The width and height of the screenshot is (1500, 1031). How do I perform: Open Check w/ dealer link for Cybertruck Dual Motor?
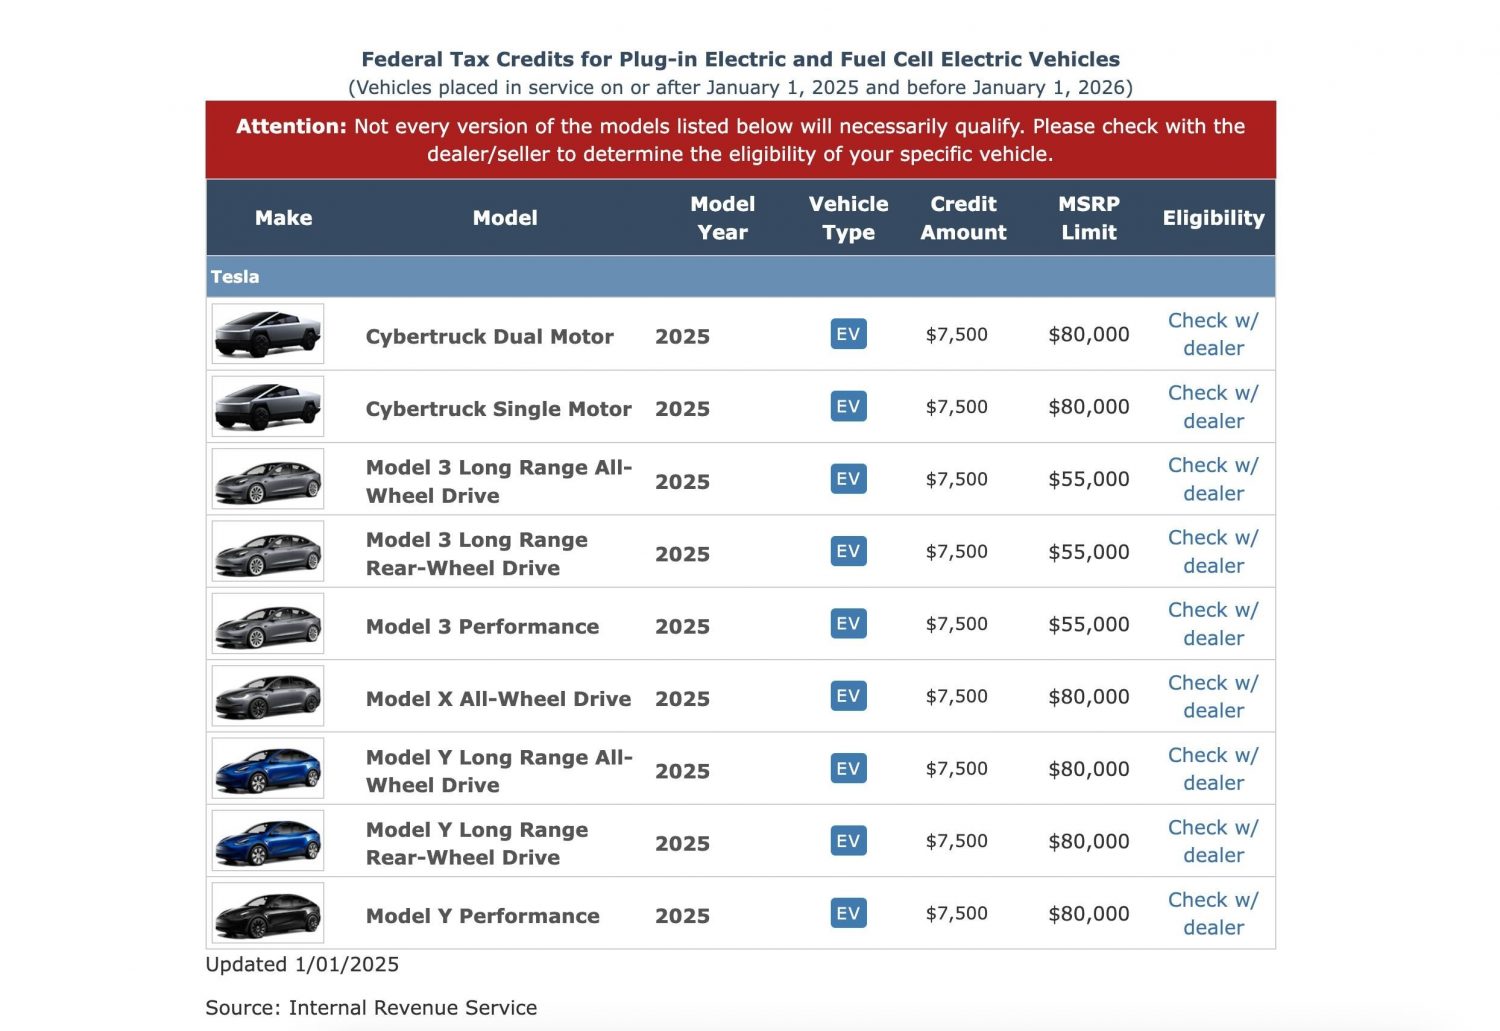(x=1213, y=334)
